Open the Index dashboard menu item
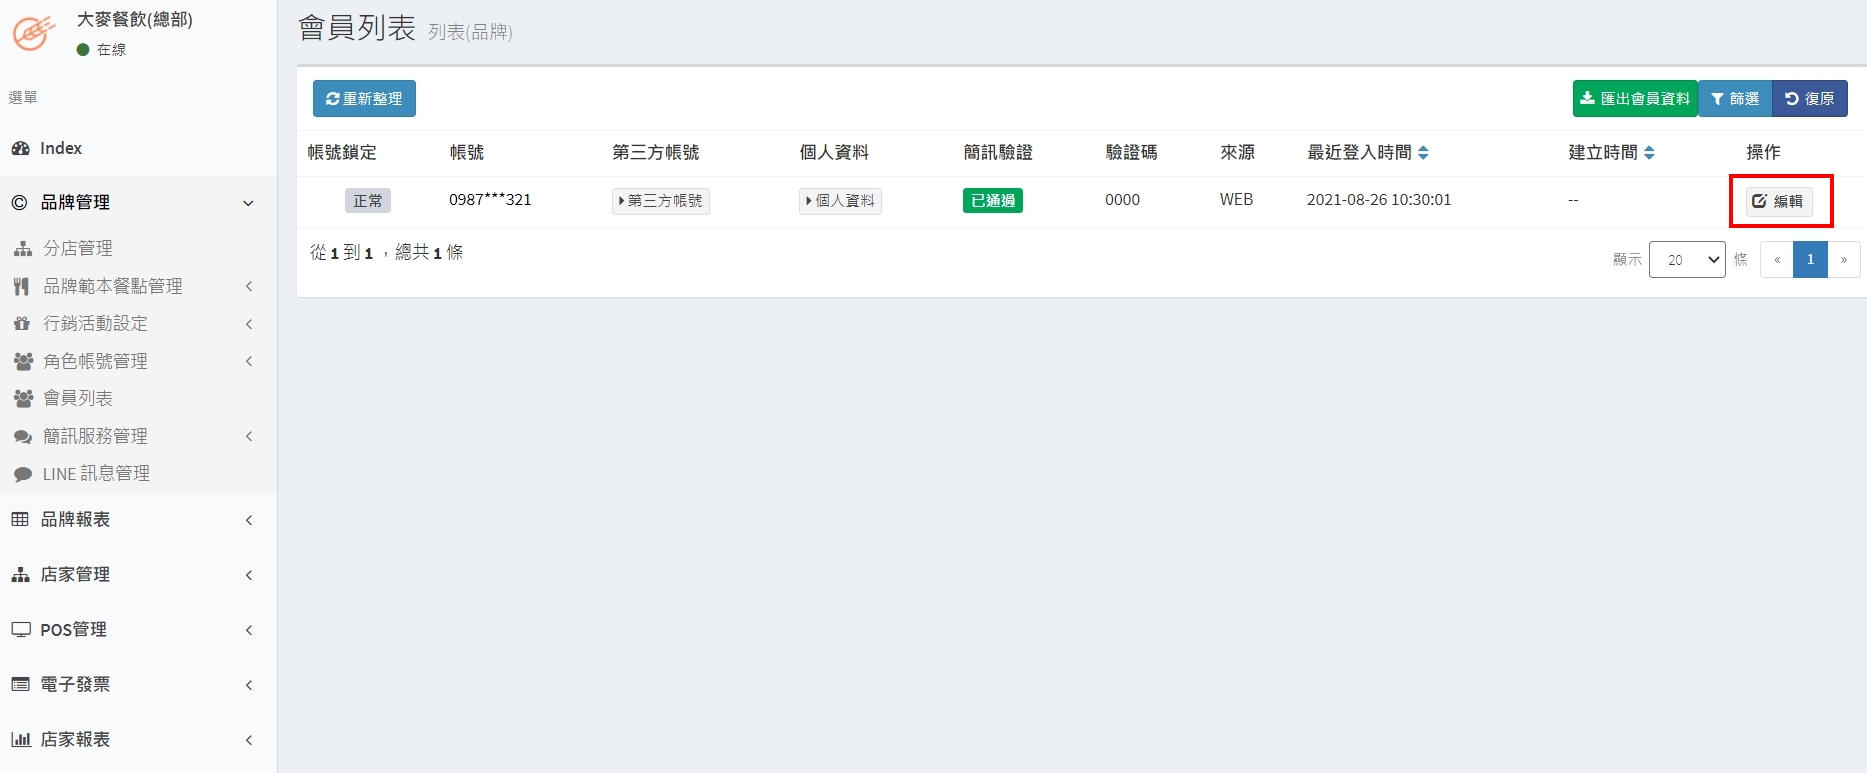The height and width of the screenshot is (773, 1867). tap(61, 148)
